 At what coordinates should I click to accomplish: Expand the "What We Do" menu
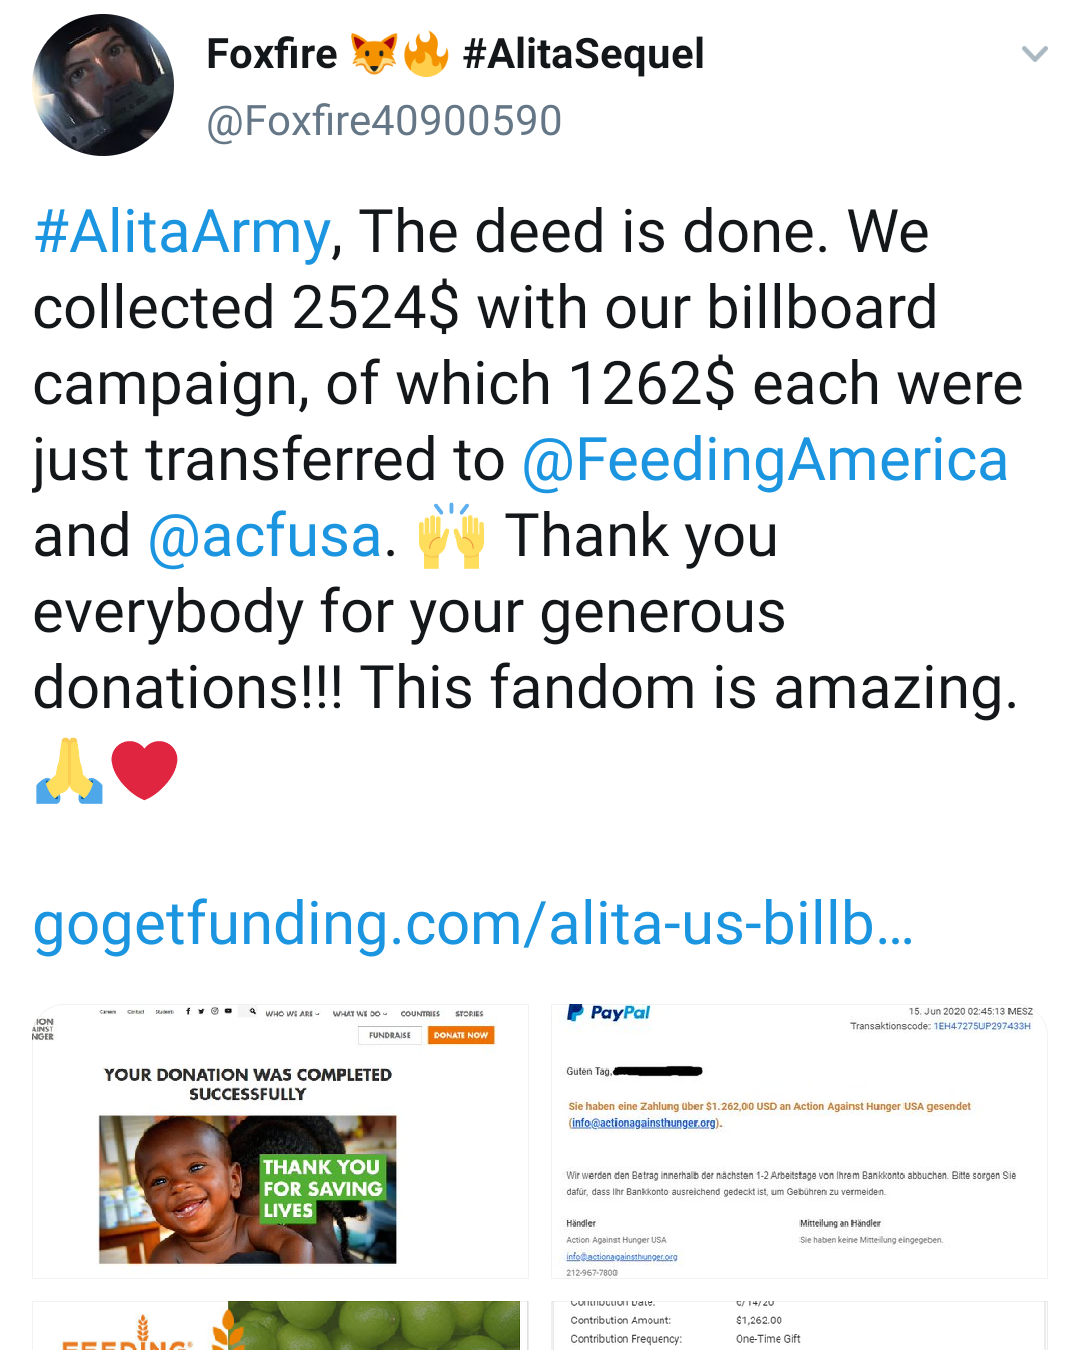click(359, 1014)
